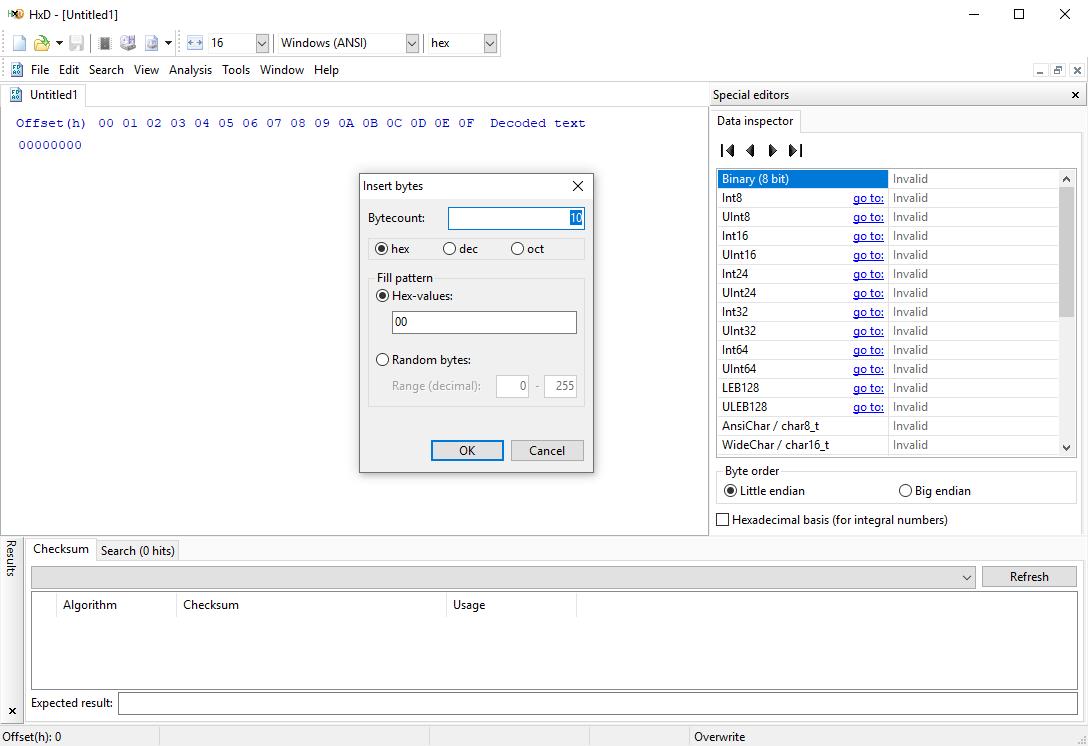Click the Open main memory (RAM) icon
Image resolution: width=1088 pixels, height=746 pixels.
pos(104,43)
